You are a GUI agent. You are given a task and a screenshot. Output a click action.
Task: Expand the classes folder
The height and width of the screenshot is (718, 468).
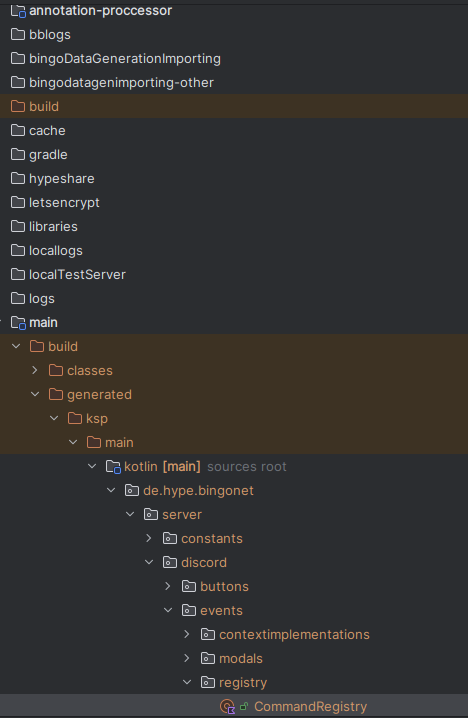[35, 370]
